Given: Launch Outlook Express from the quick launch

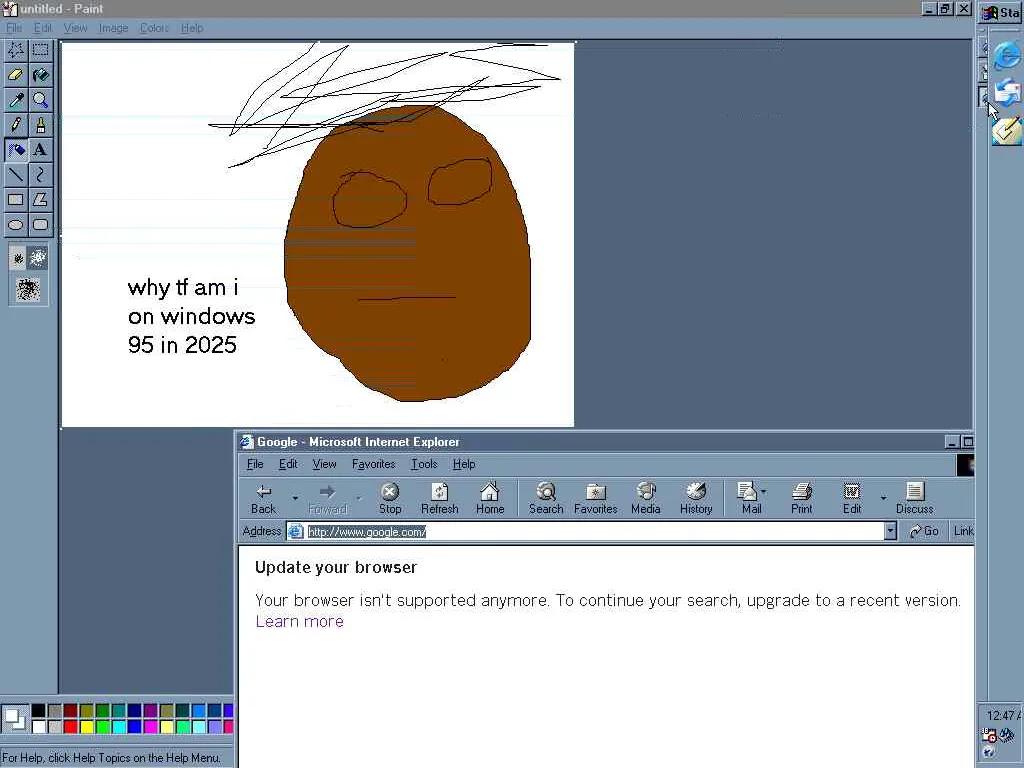Looking at the screenshot, I should (x=1006, y=93).
